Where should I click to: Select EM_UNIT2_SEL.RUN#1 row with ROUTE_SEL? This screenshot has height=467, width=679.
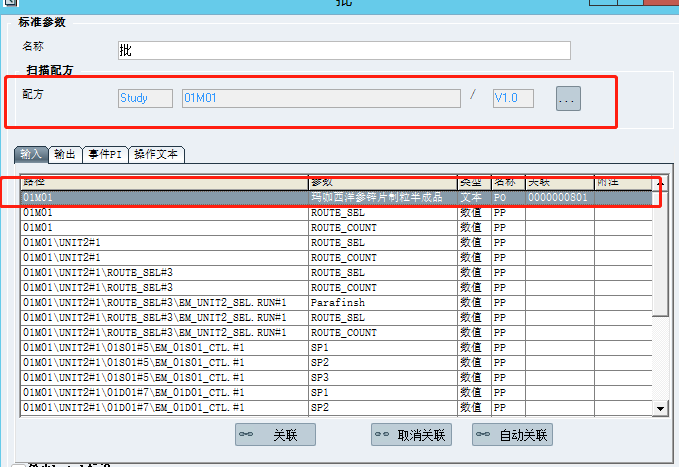(x=336, y=318)
